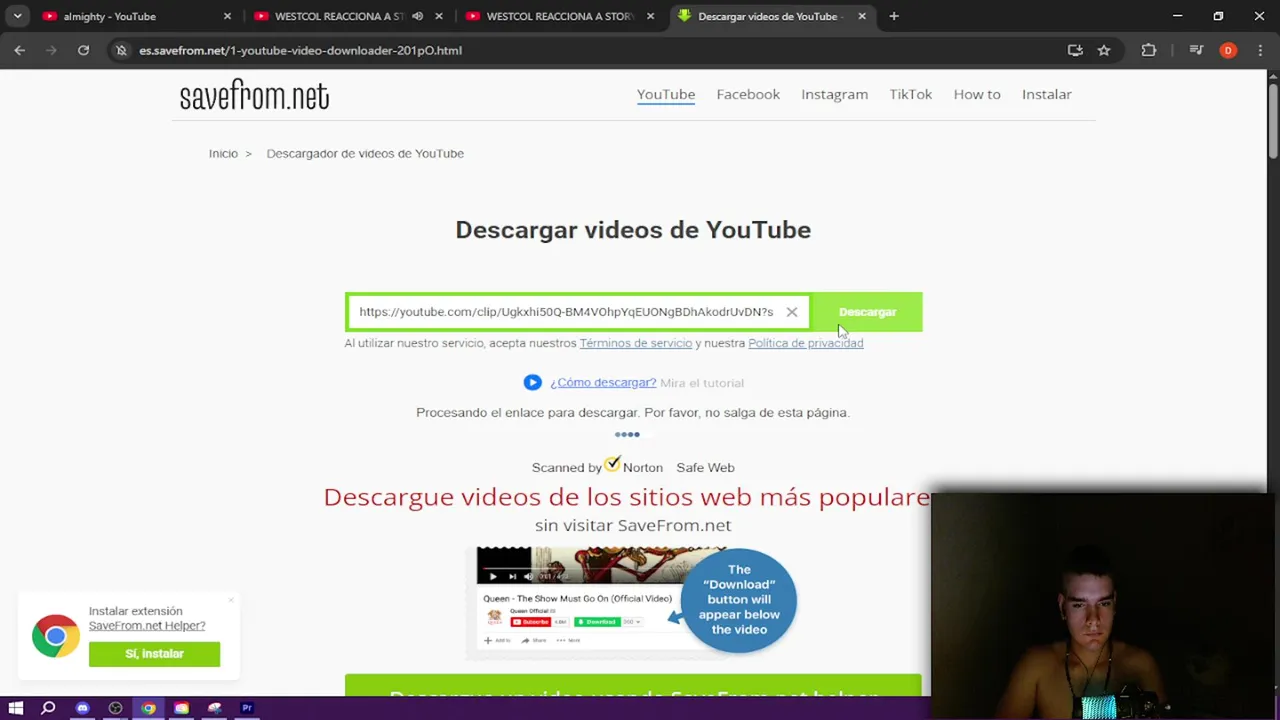
Task: Select the Instagram navigation item
Action: [834, 94]
